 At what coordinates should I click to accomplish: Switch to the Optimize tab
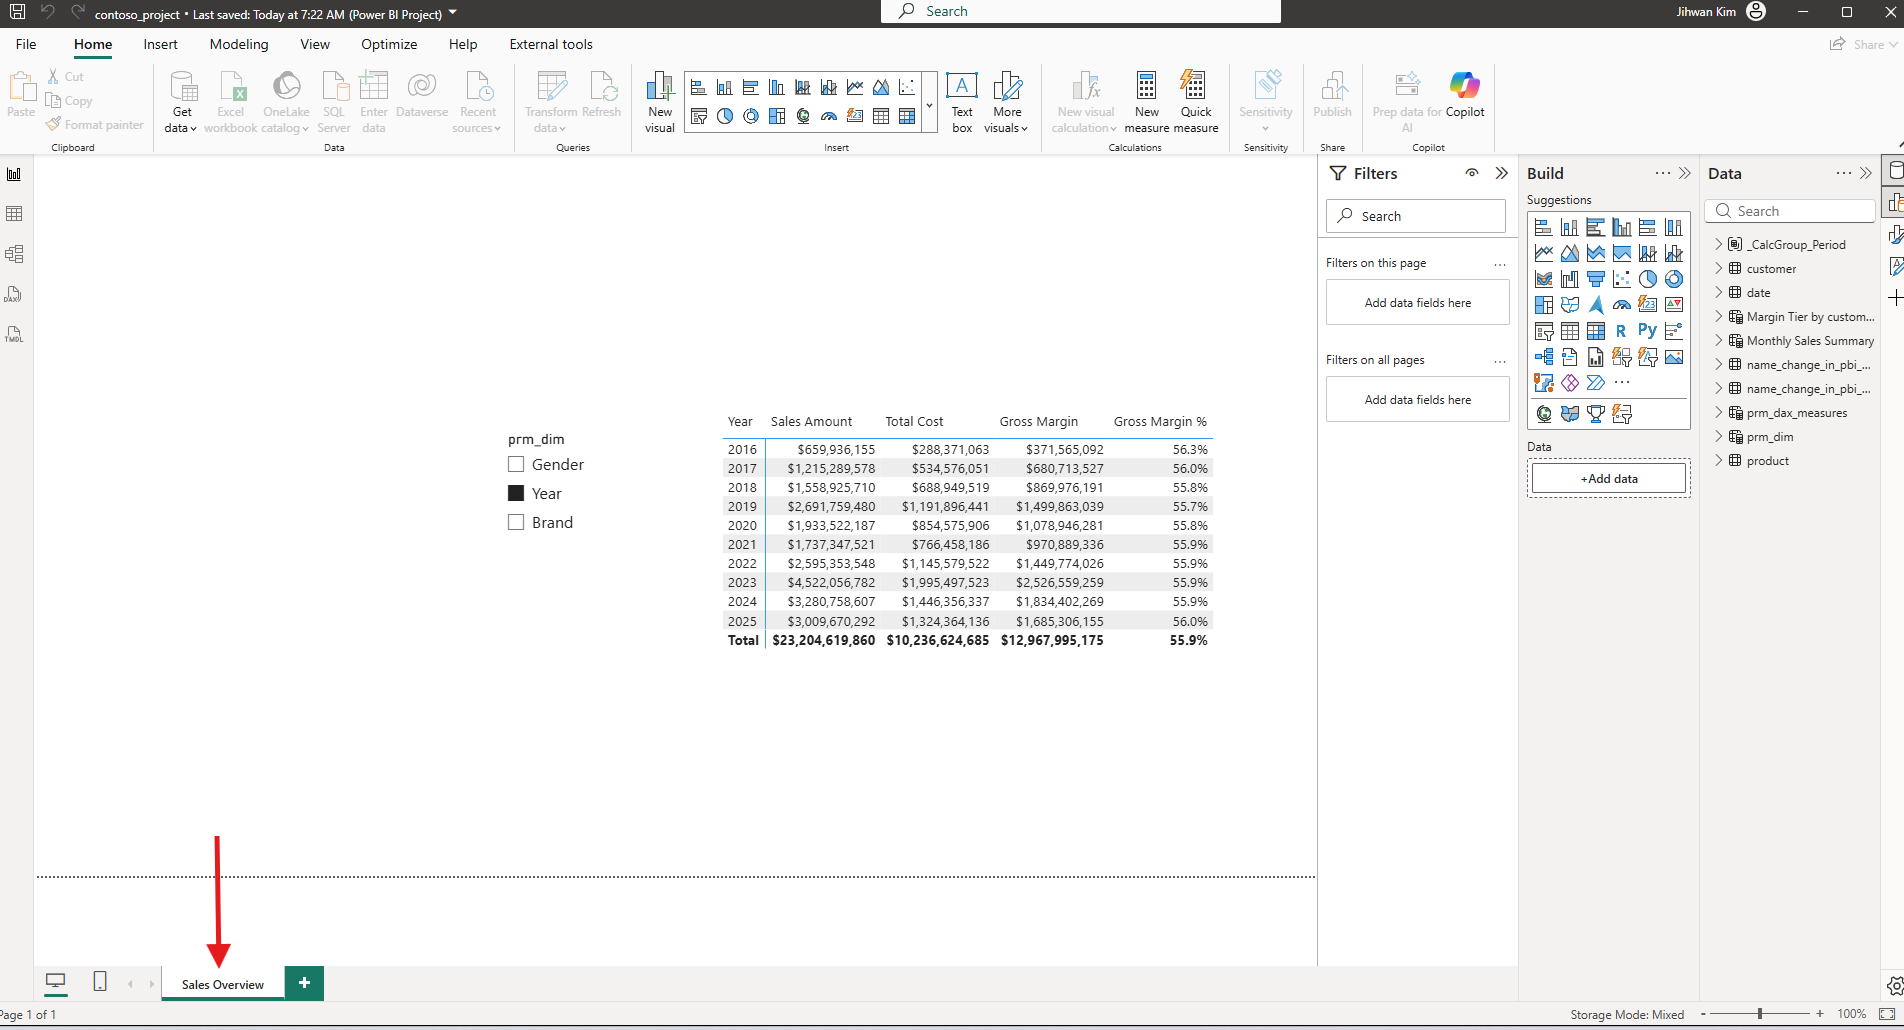tap(389, 44)
